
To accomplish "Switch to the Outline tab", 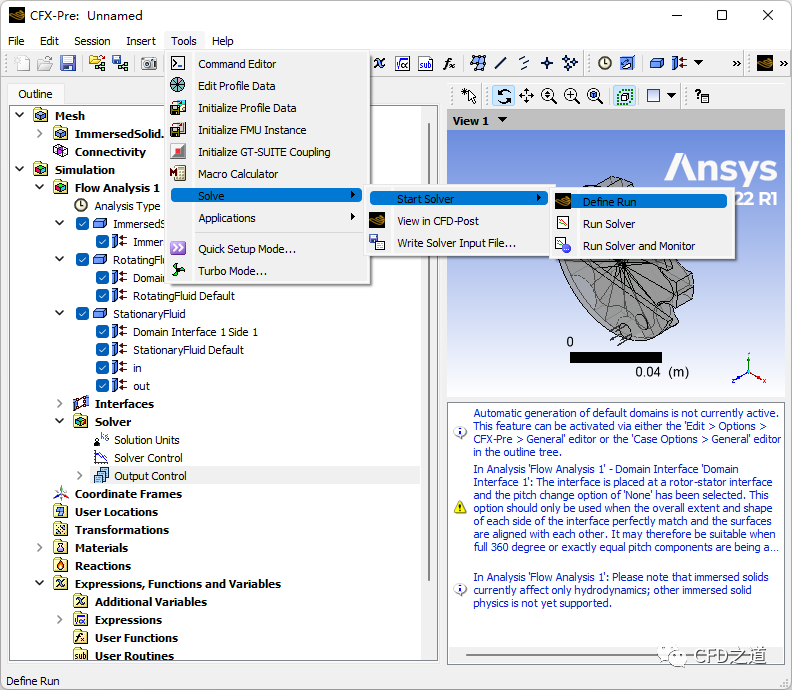I will click(x=35, y=94).
